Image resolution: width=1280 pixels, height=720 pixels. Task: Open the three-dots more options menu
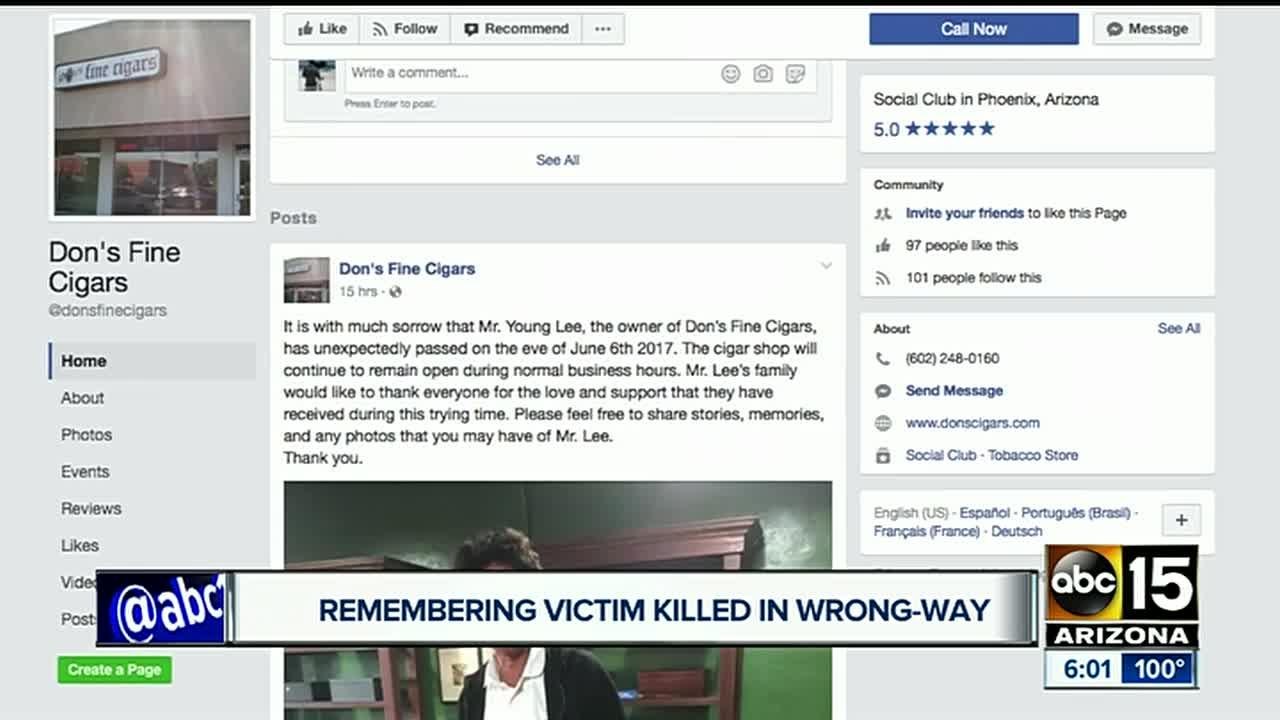tap(603, 29)
